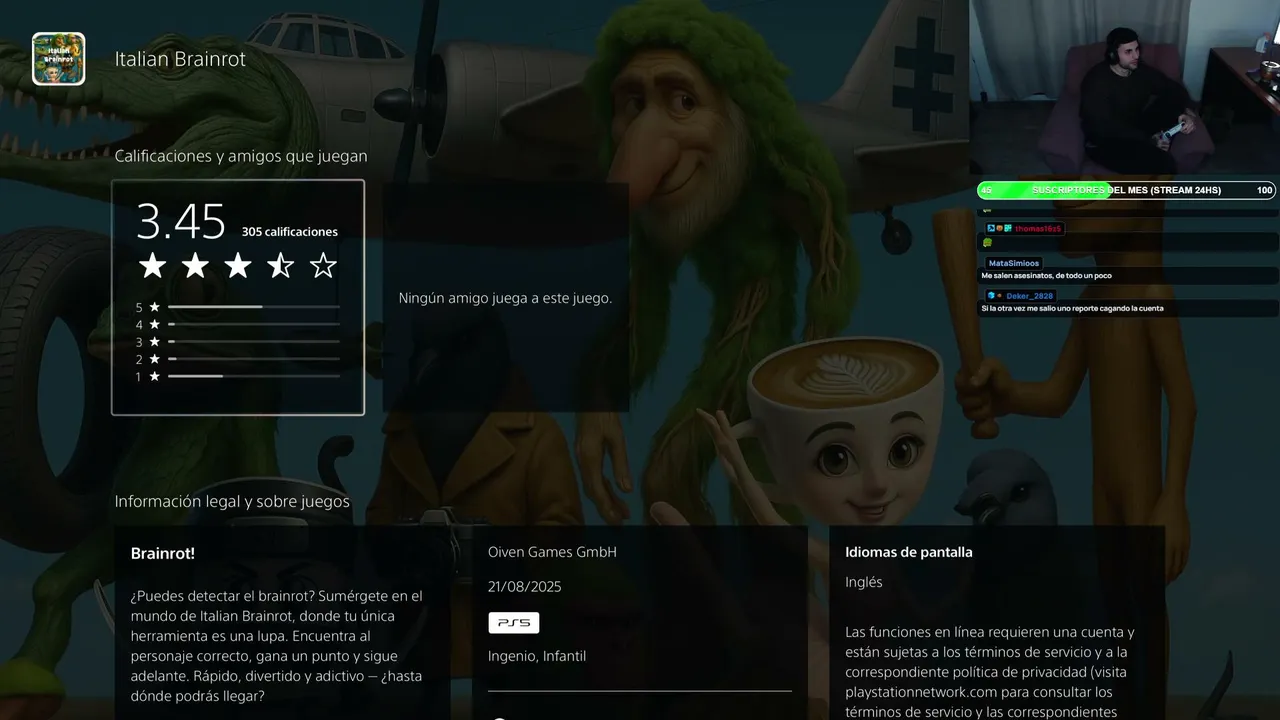Open the Italian Brainrot game icon
Viewport: 1280px width, 720px height.
58,59
